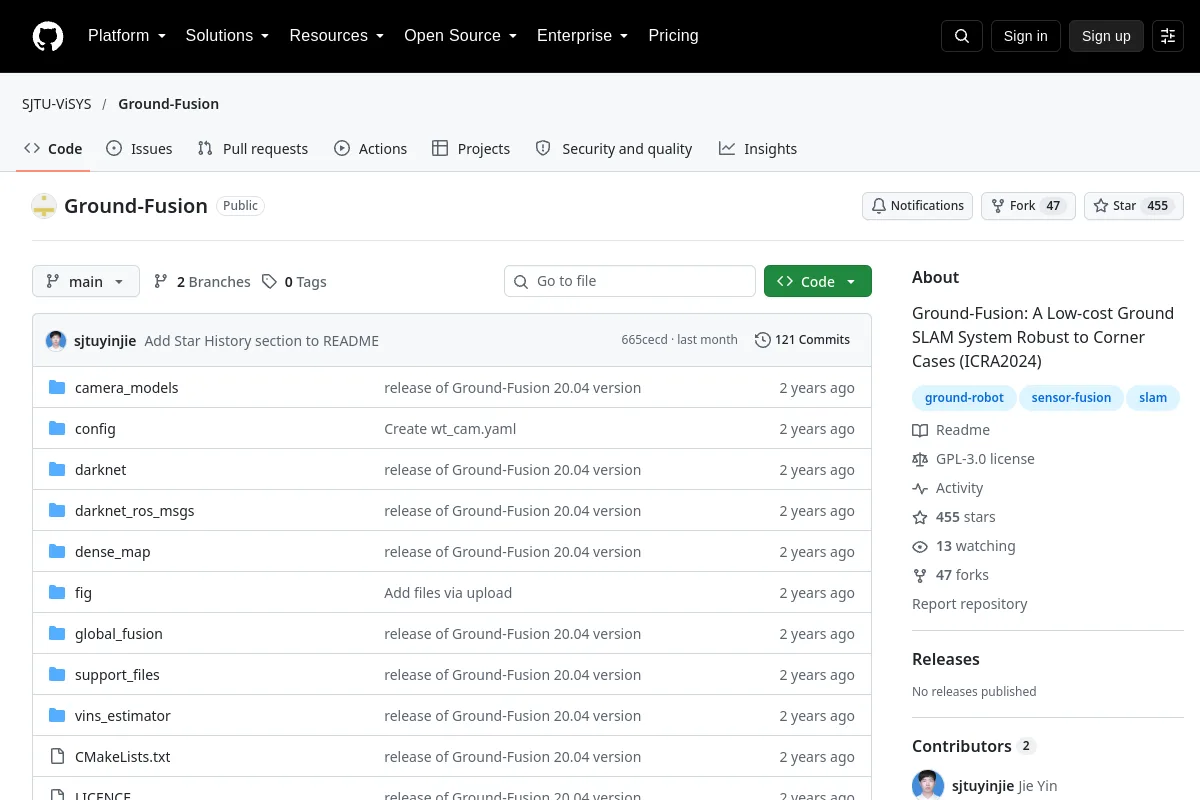Click the darknet_ros_msgs folder icon
1200x800 pixels.
[x=57, y=510]
